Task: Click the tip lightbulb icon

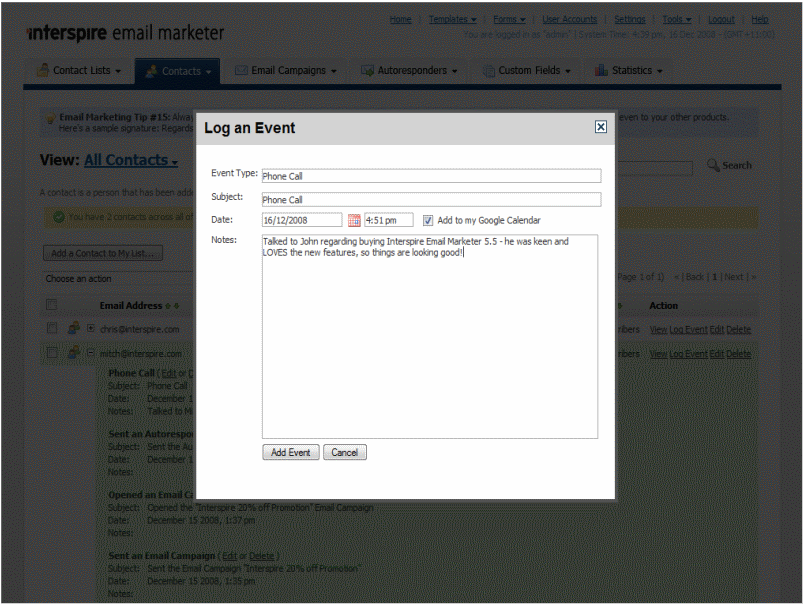Action: coord(50,119)
